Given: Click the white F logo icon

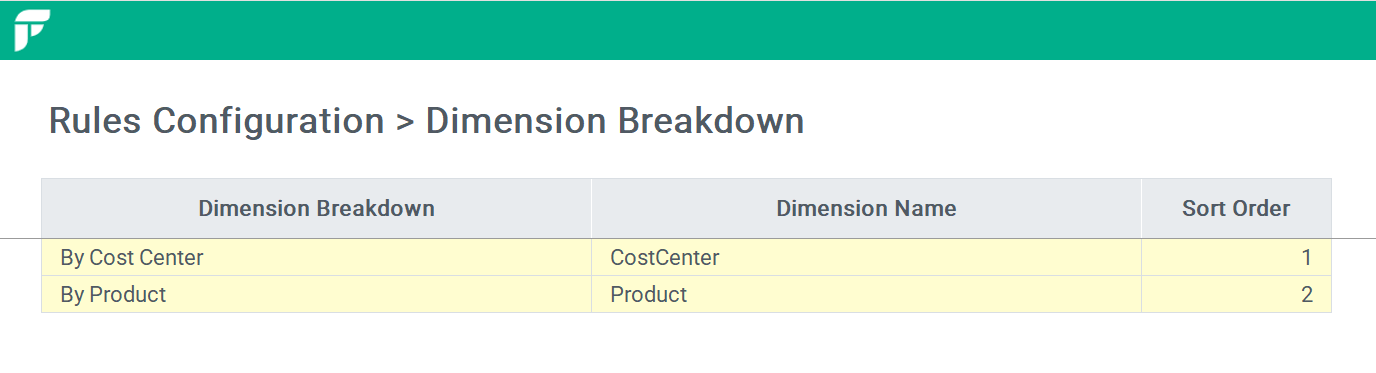Looking at the screenshot, I should point(33,31).
